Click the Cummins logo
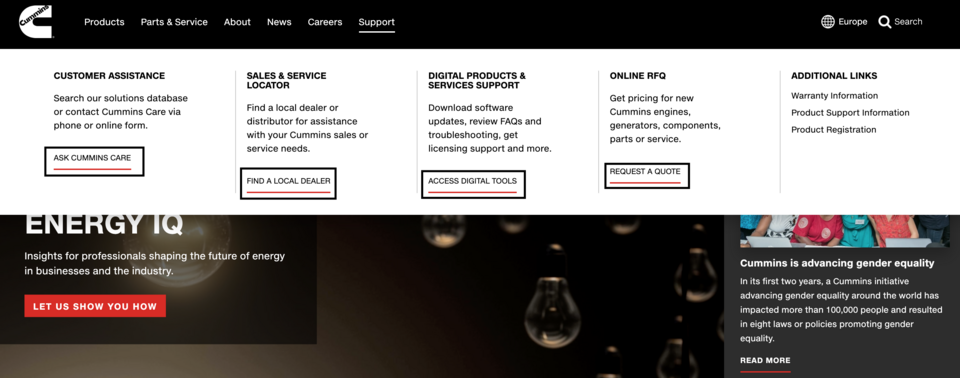 click(36, 21)
